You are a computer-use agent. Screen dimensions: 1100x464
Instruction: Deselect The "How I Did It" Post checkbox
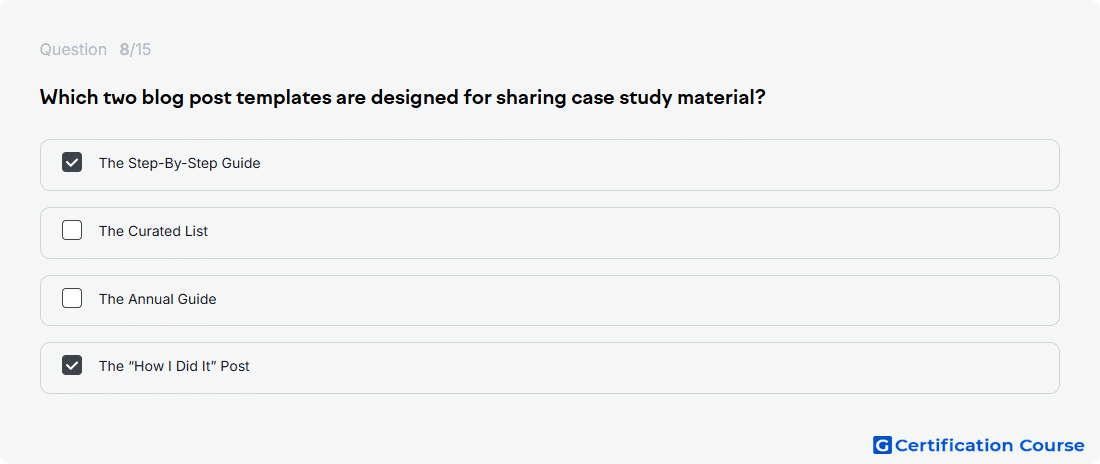pos(72,366)
